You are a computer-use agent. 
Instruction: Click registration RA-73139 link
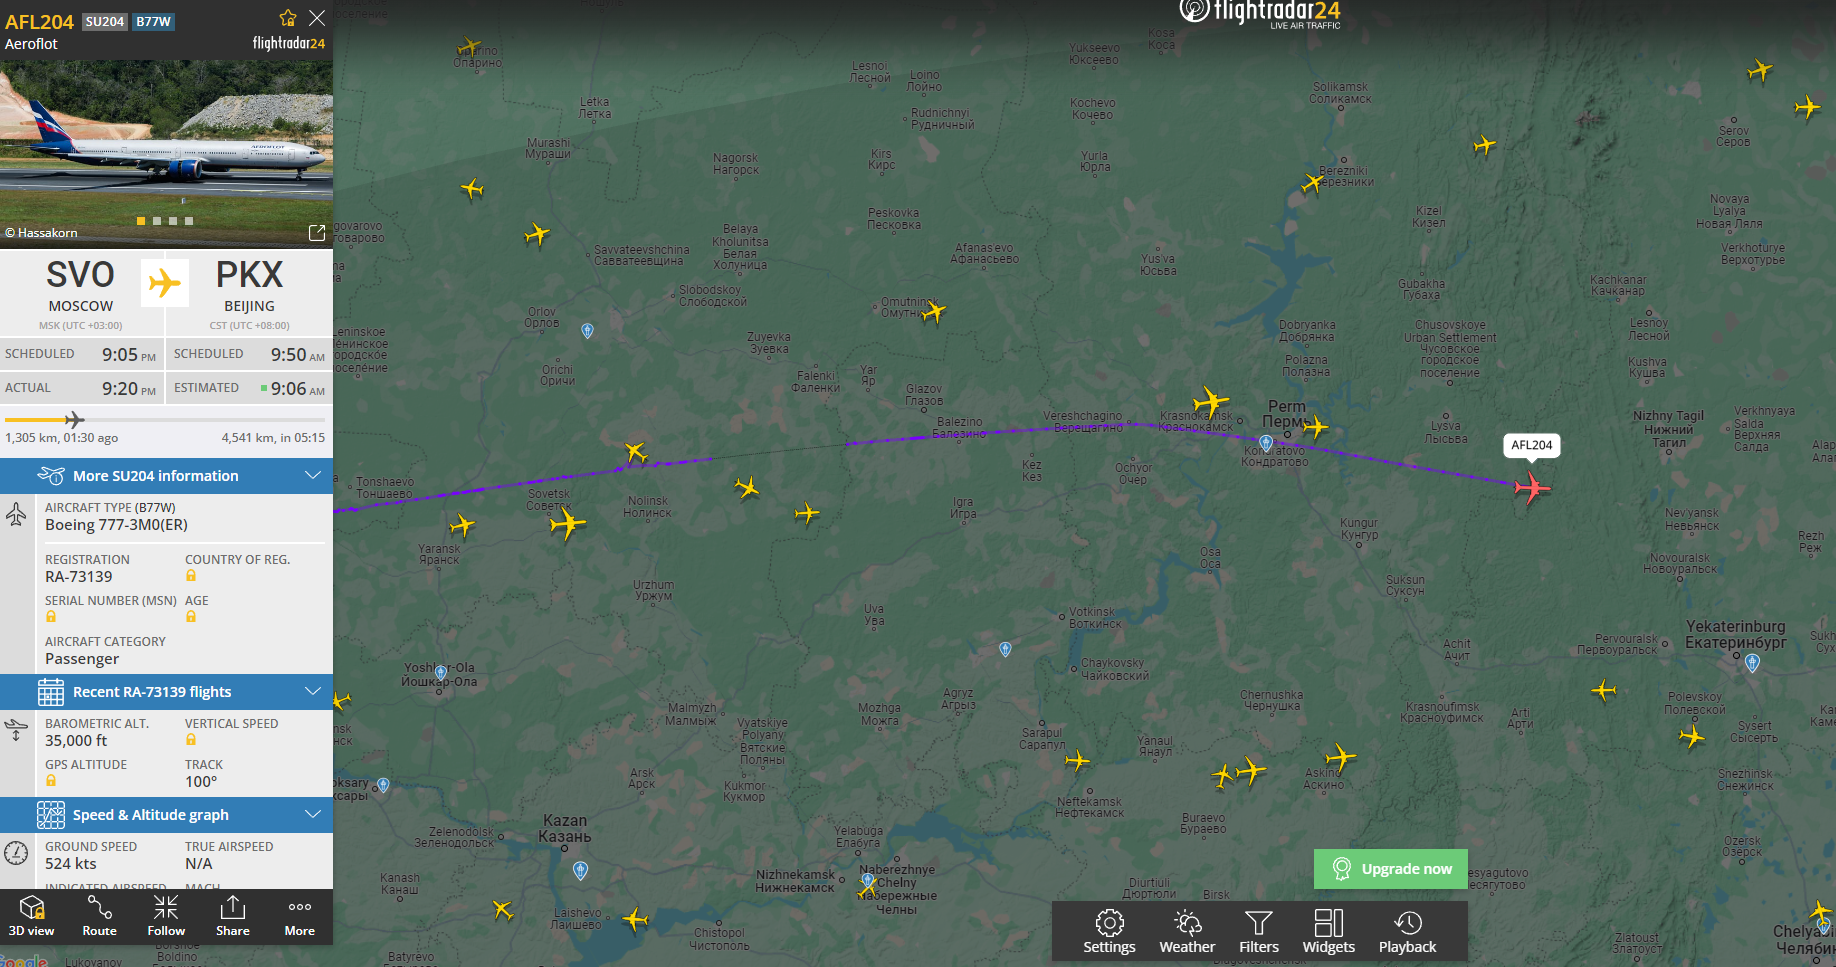[x=79, y=577]
